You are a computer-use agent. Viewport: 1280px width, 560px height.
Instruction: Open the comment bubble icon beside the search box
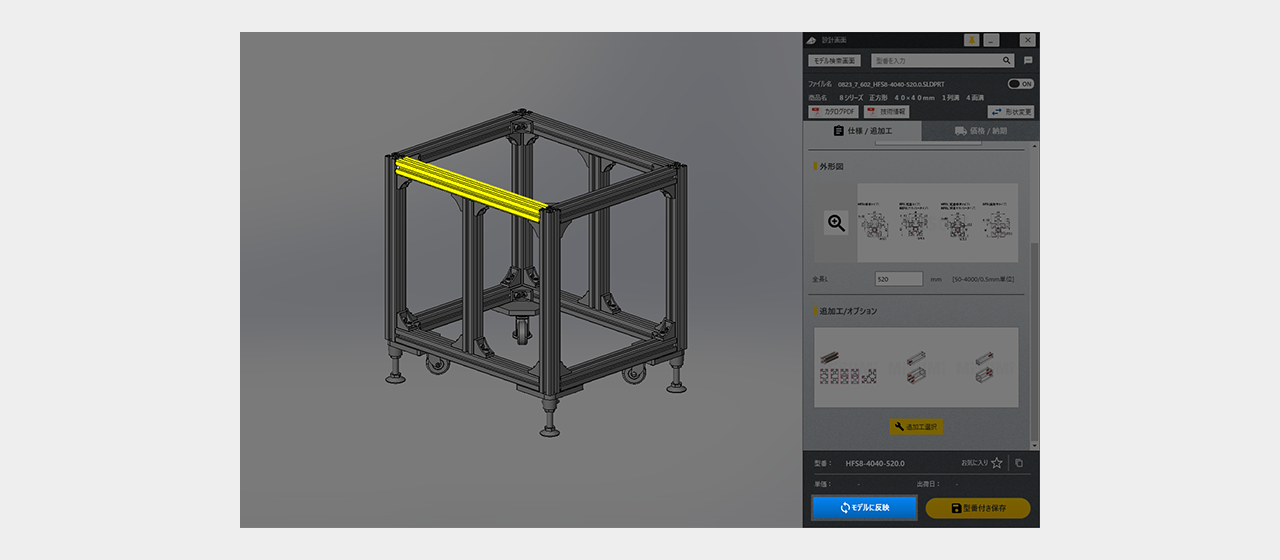click(x=1027, y=61)
